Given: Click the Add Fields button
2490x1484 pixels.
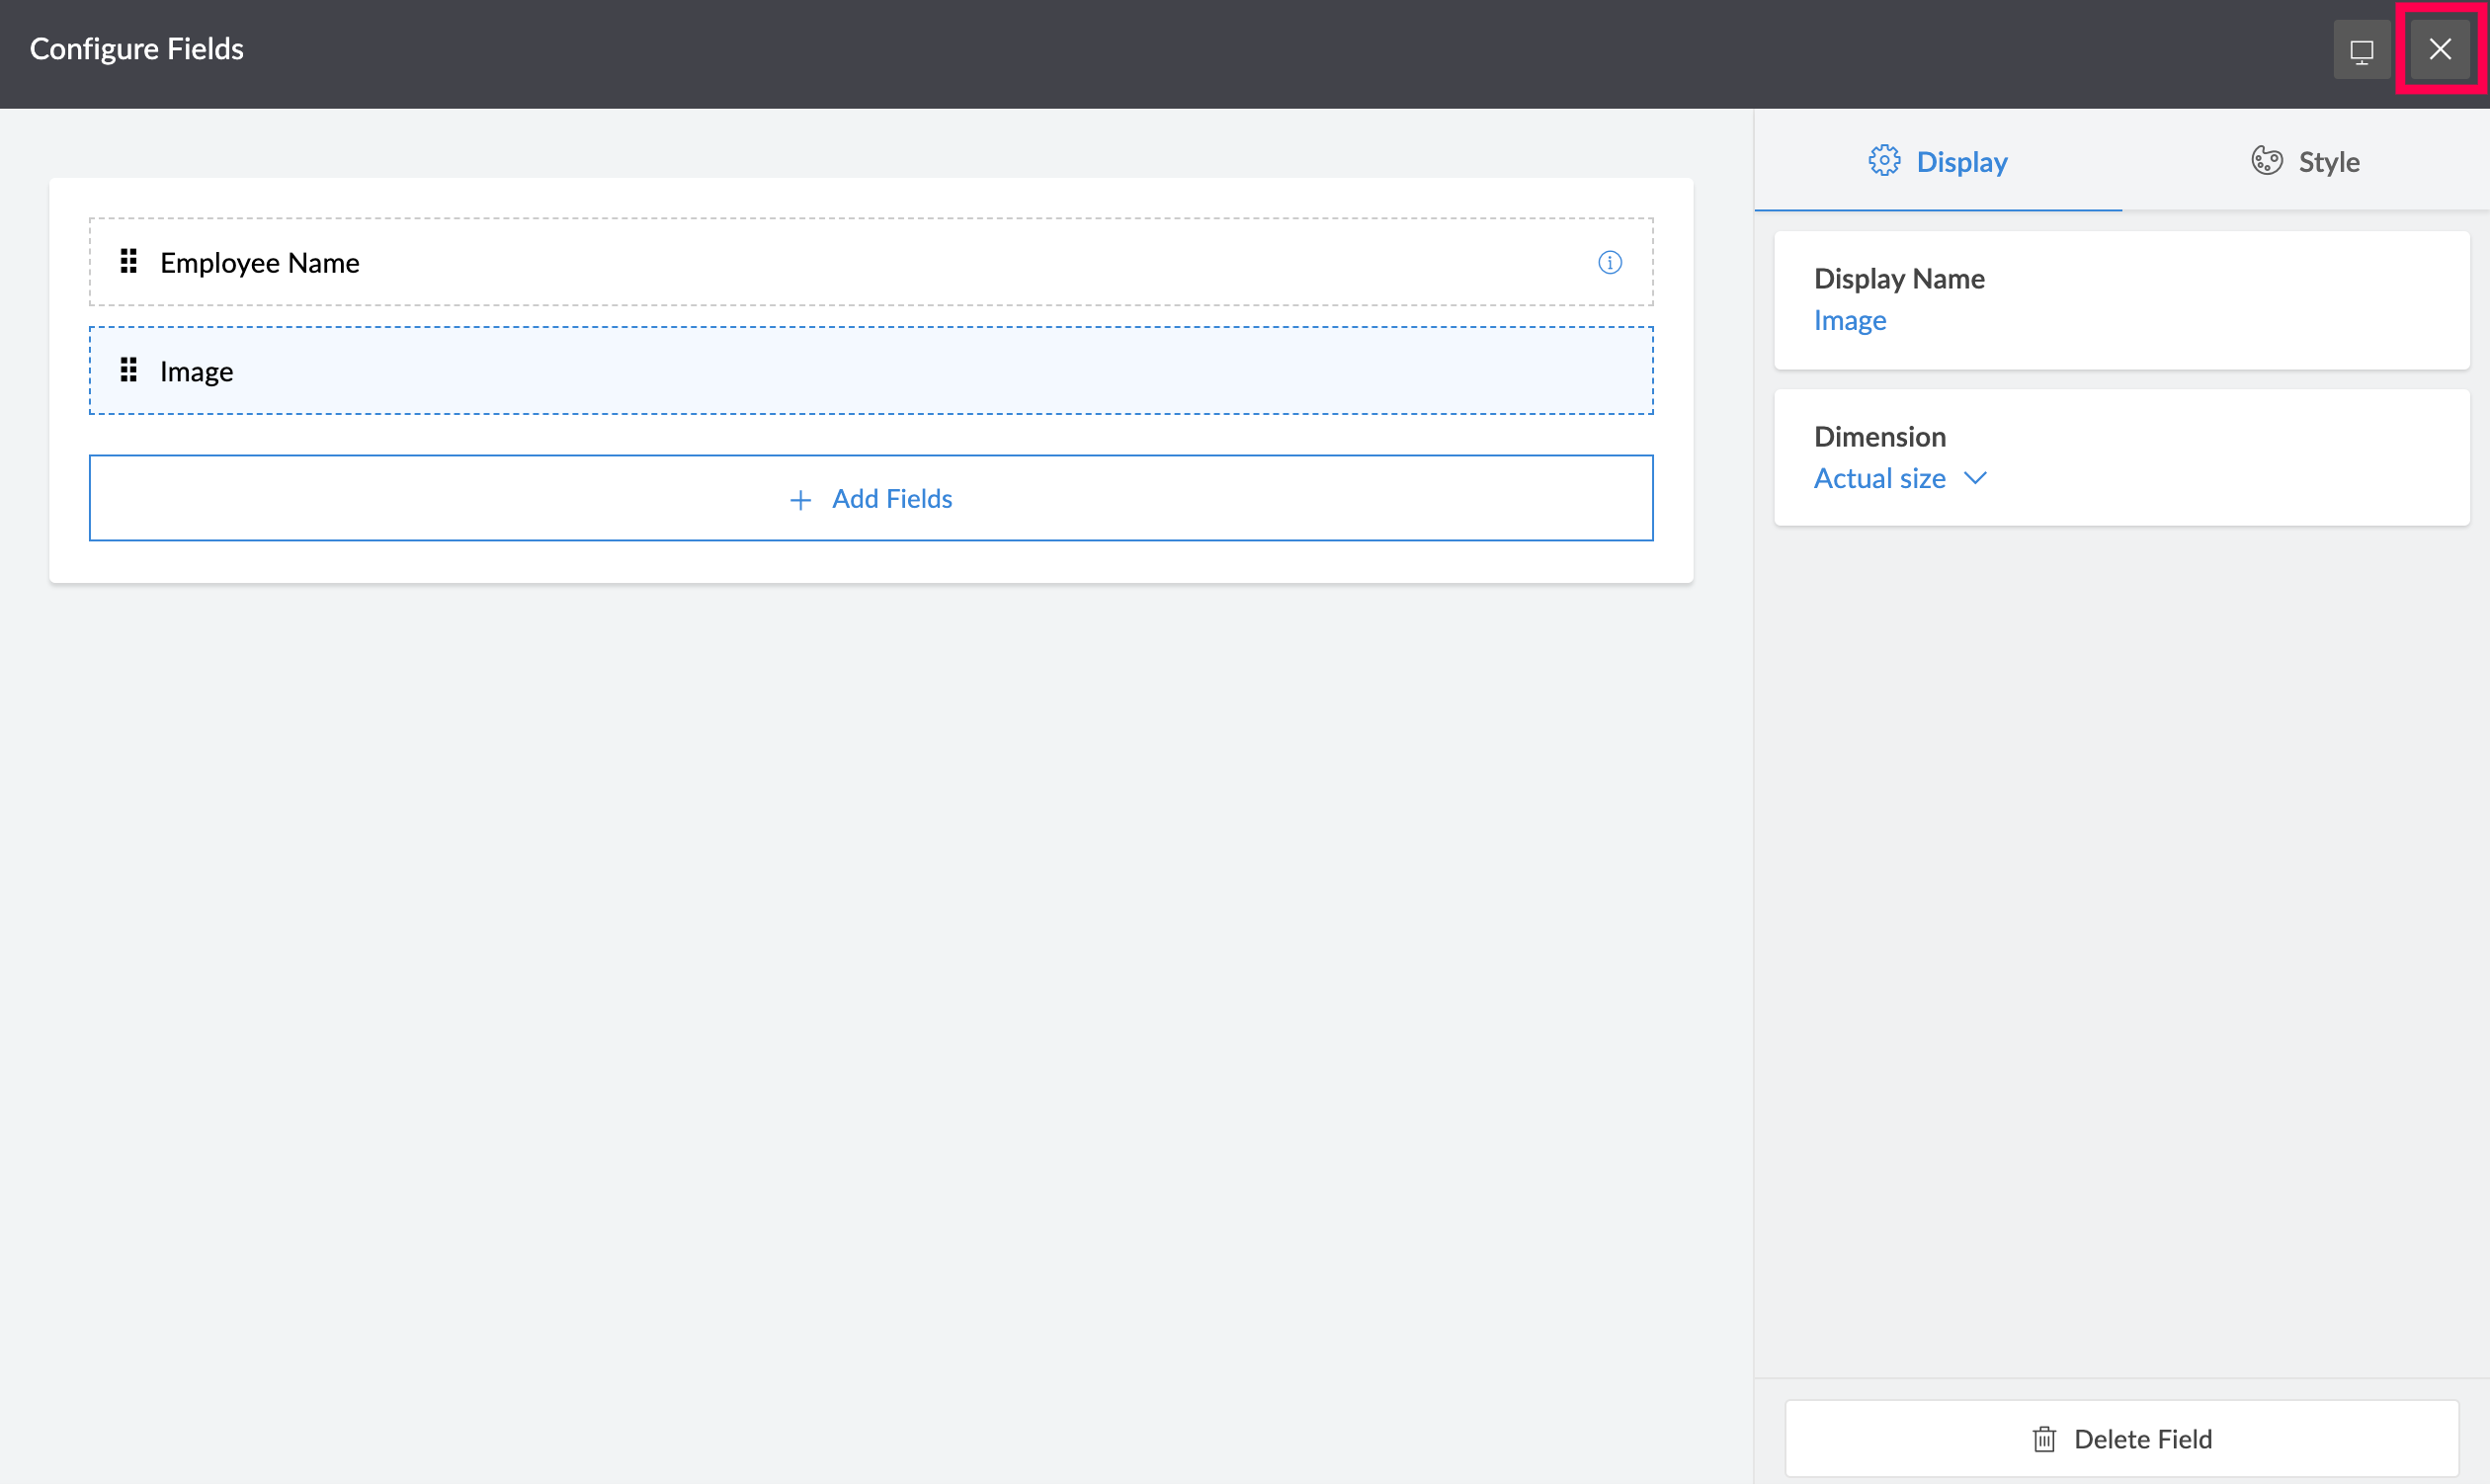Looking at the screenshot, I should (x=870, y=498).
